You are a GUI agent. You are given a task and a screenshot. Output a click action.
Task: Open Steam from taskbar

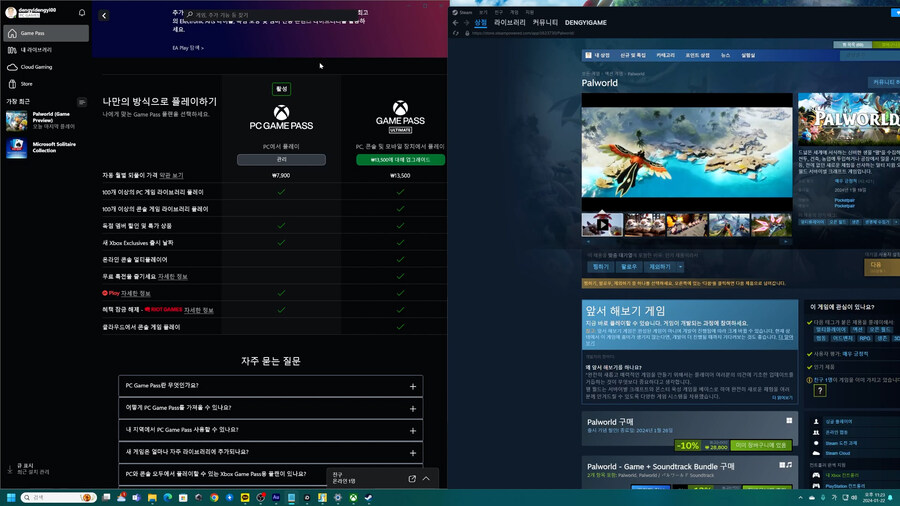[368, 497]
